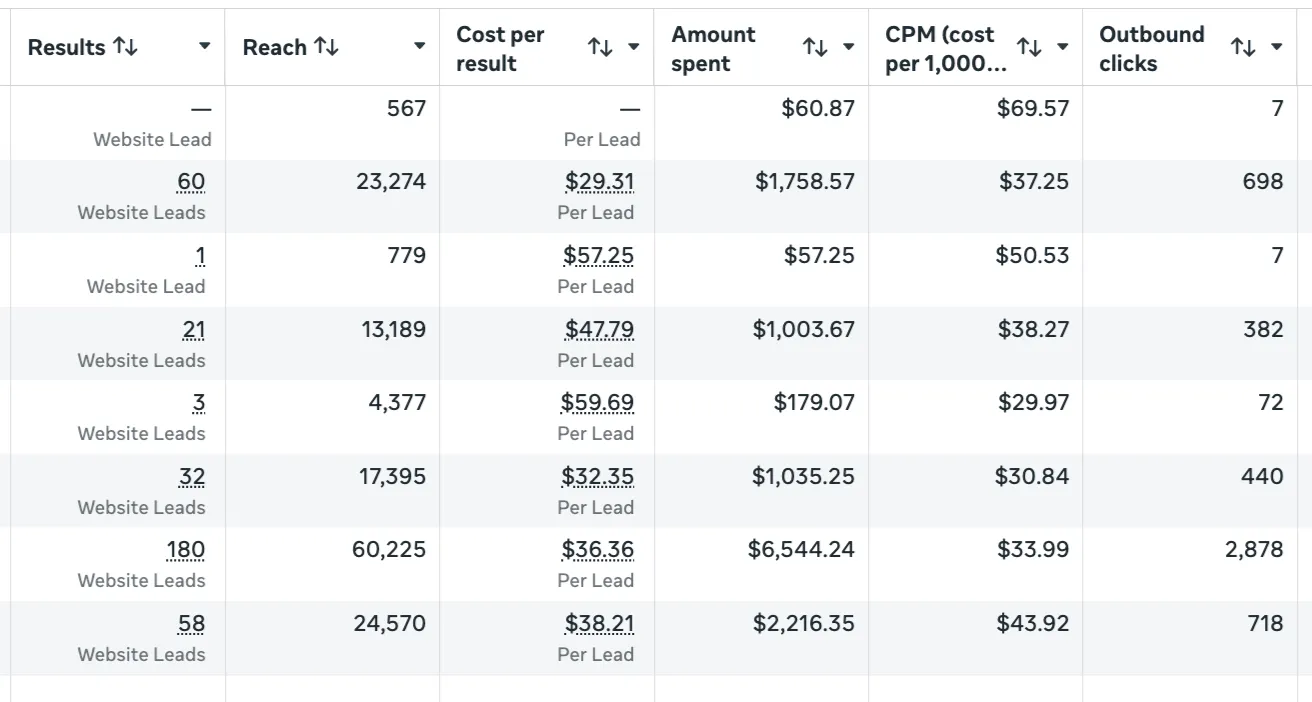The image size is (1312, 702).
Task: Sort by Cost per result arrows icon
Action: click(x=600, y=47)
